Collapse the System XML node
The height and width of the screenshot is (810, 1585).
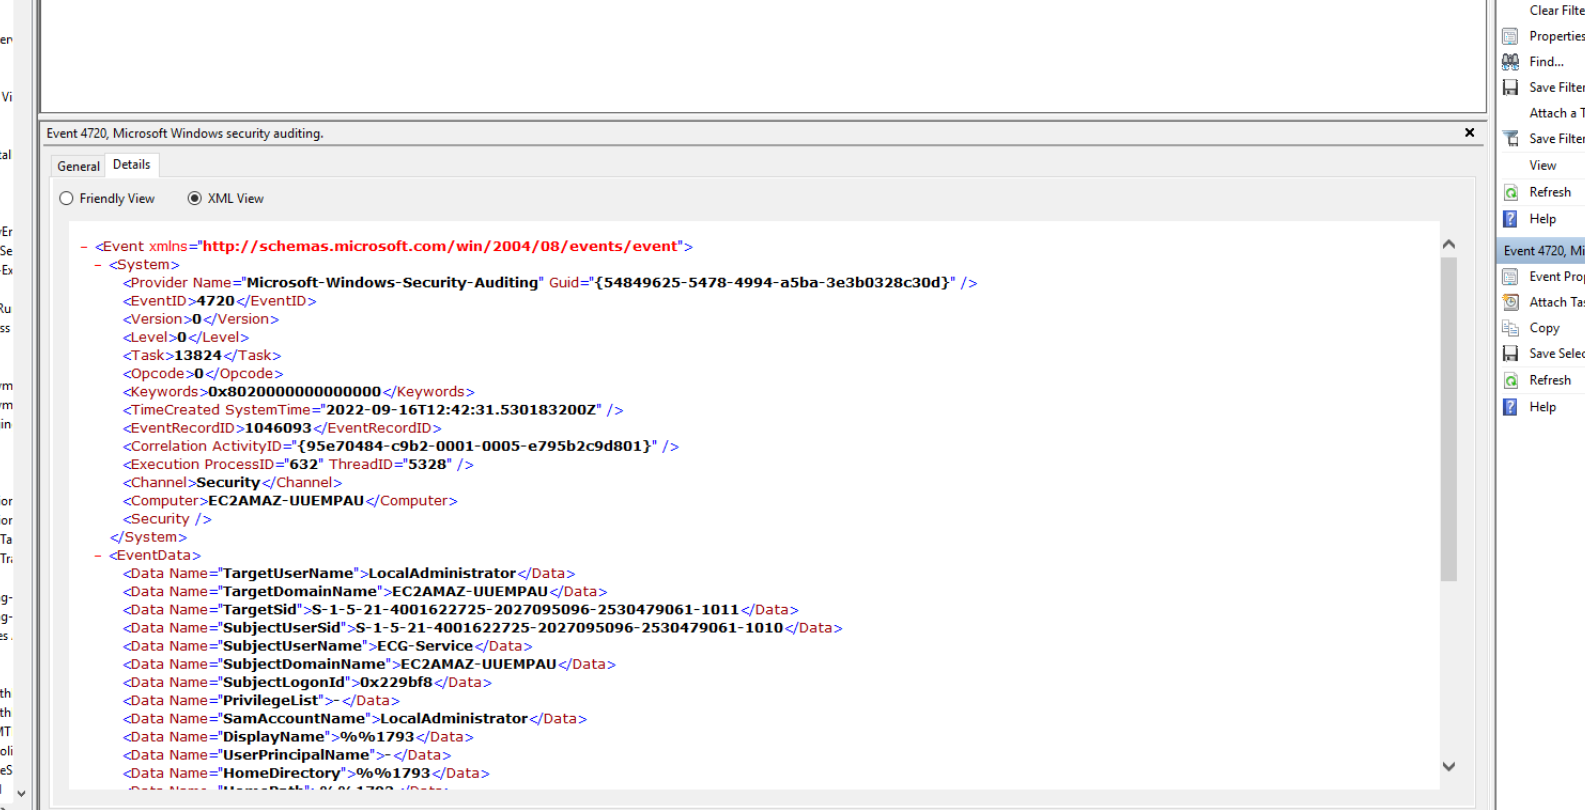pos(98,265)
